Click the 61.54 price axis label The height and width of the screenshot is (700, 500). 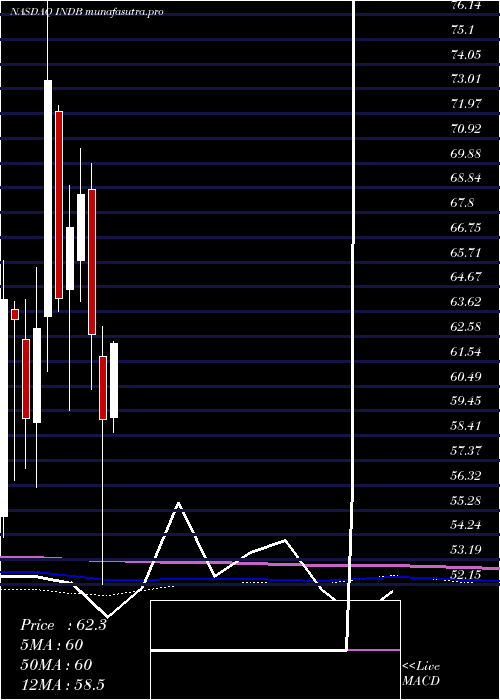click(466, 352)
